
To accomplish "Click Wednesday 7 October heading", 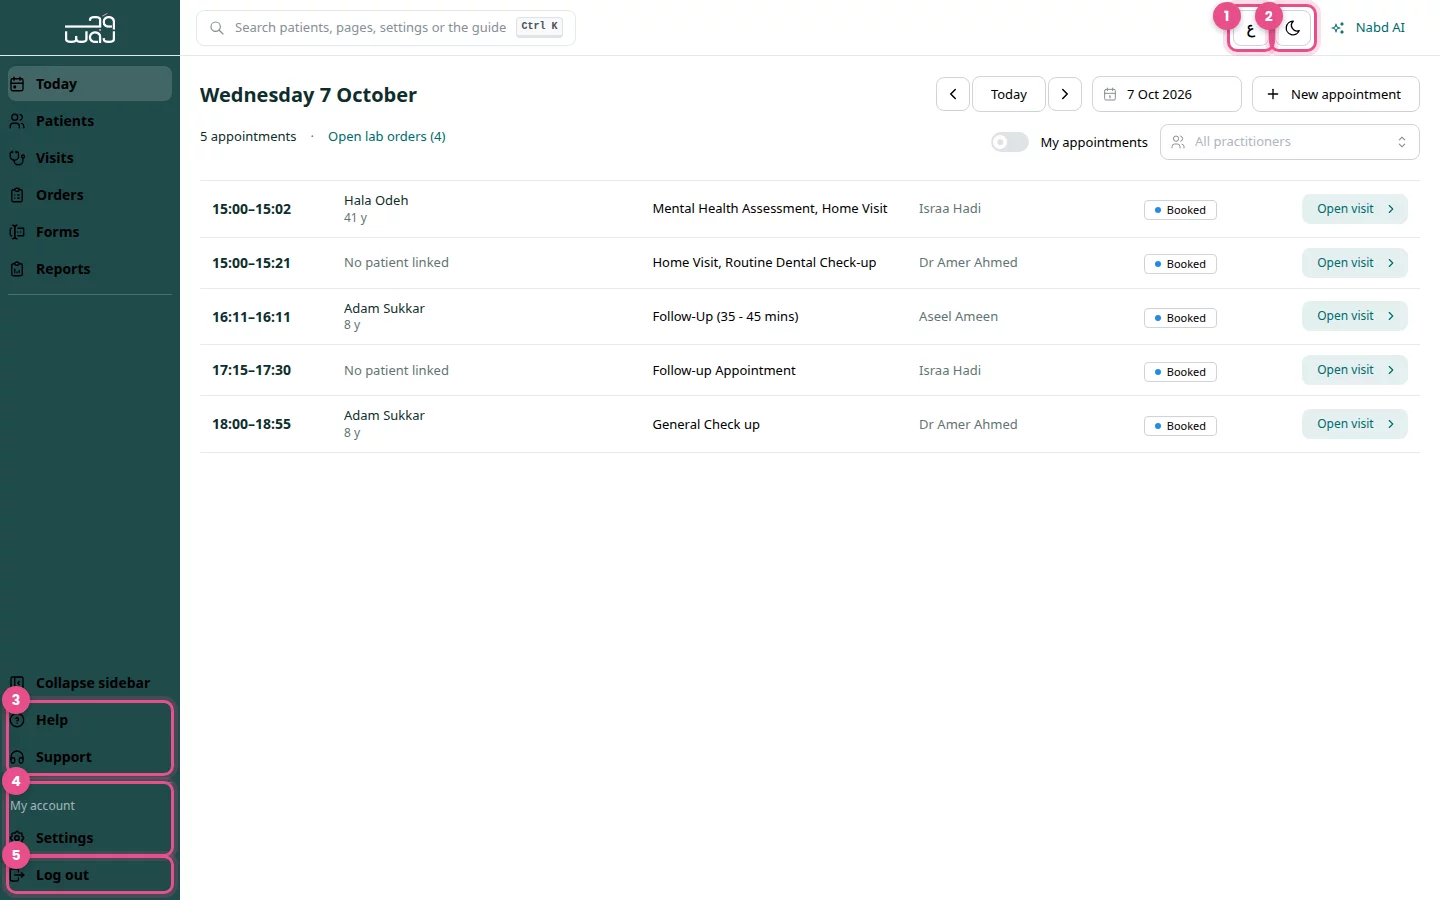I will pyautogui.click(x=308, y=95).
